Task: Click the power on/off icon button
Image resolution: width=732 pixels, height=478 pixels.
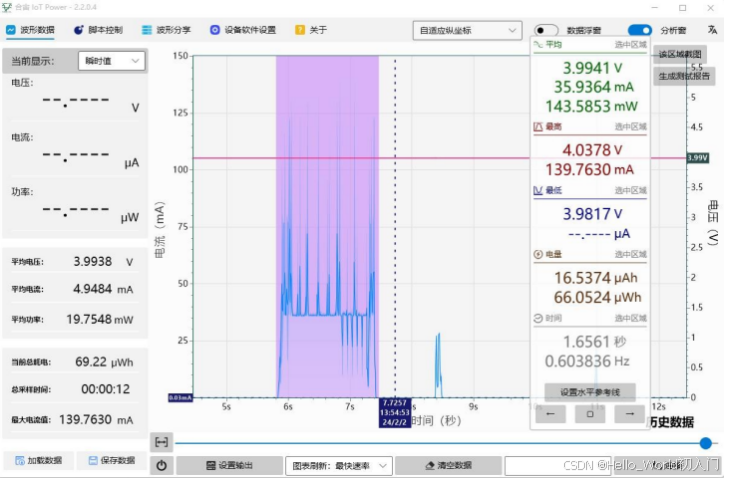Action: coord(162,465)
